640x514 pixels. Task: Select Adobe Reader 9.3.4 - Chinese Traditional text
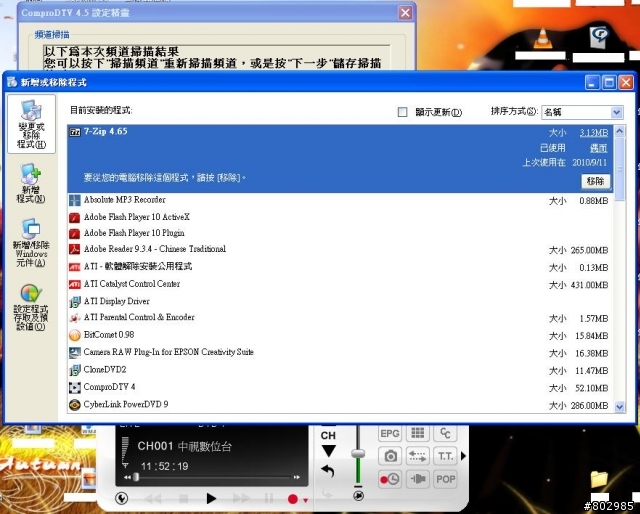155,249
